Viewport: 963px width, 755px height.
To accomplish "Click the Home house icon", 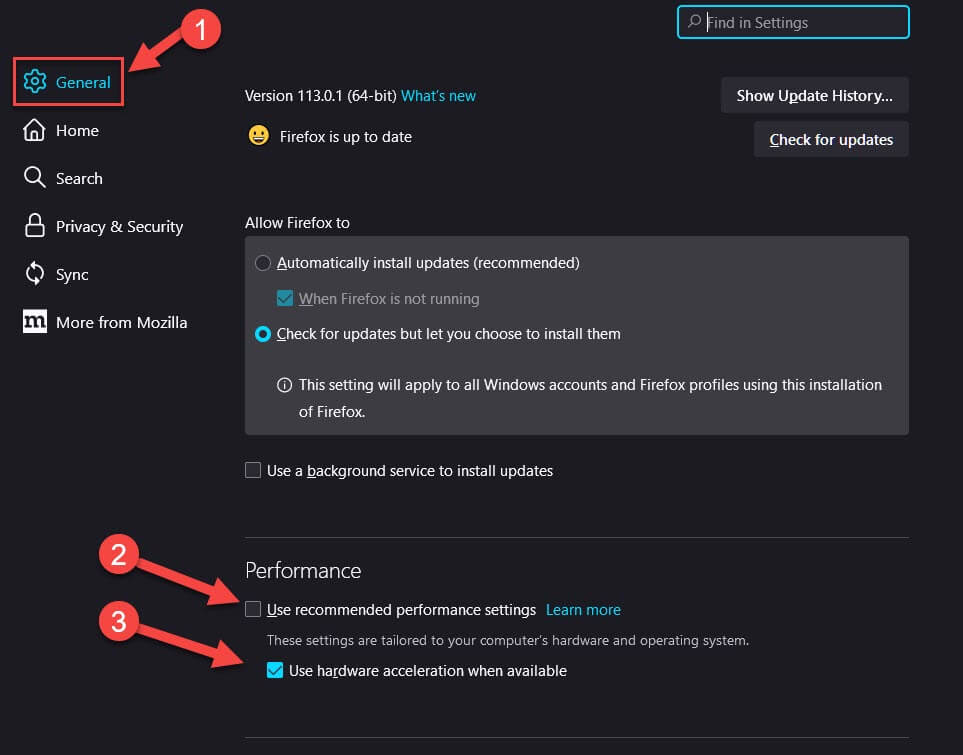I will pyautogui.click(x=34, y=130).
